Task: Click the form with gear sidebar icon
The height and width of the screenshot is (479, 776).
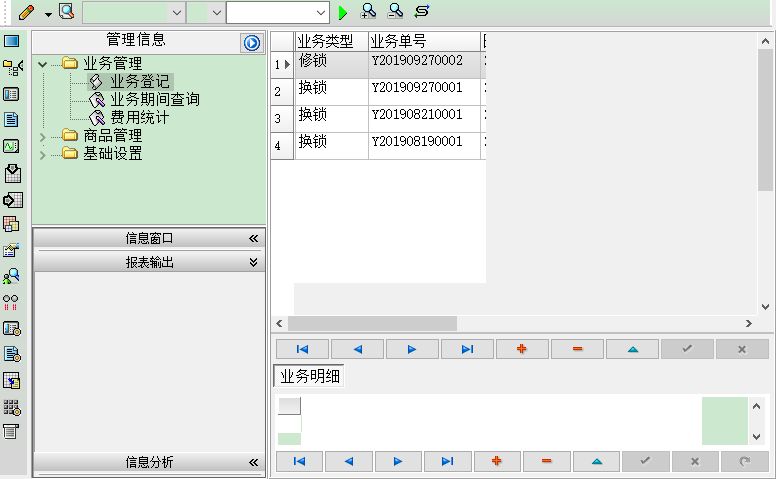Action: [x=12, y=329]
